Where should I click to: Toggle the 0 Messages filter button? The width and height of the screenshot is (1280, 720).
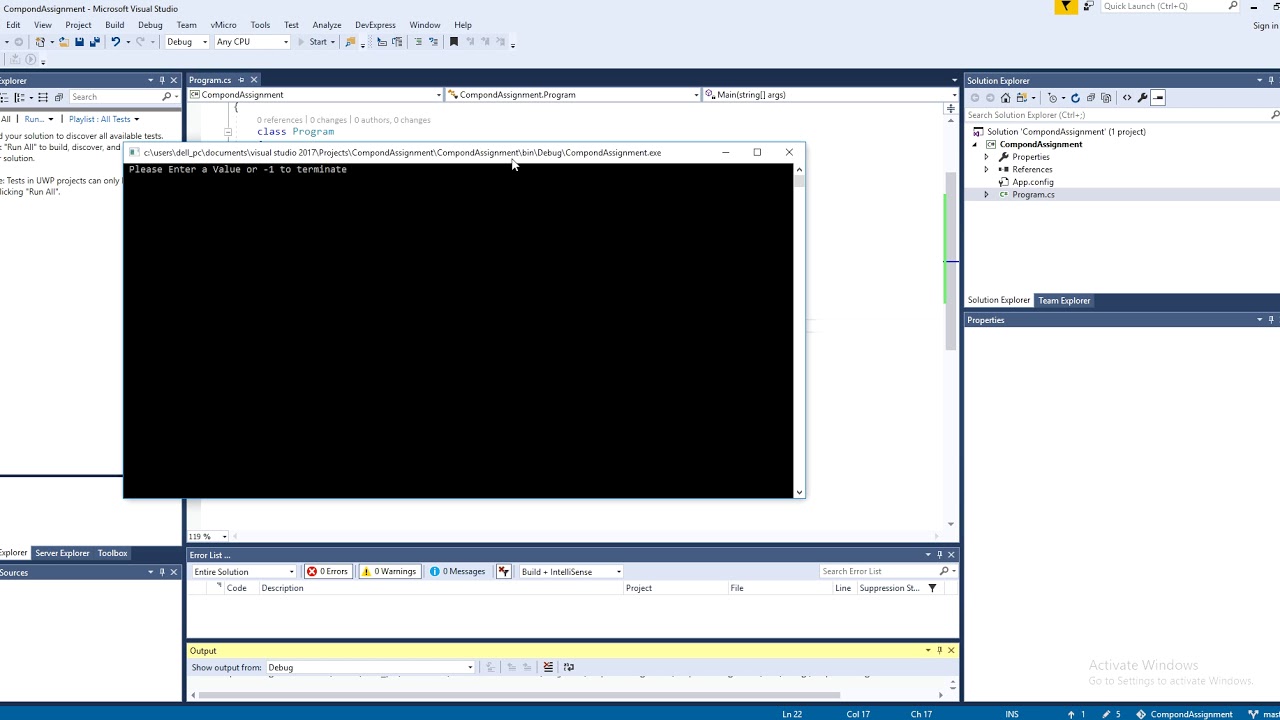point(458,572)
